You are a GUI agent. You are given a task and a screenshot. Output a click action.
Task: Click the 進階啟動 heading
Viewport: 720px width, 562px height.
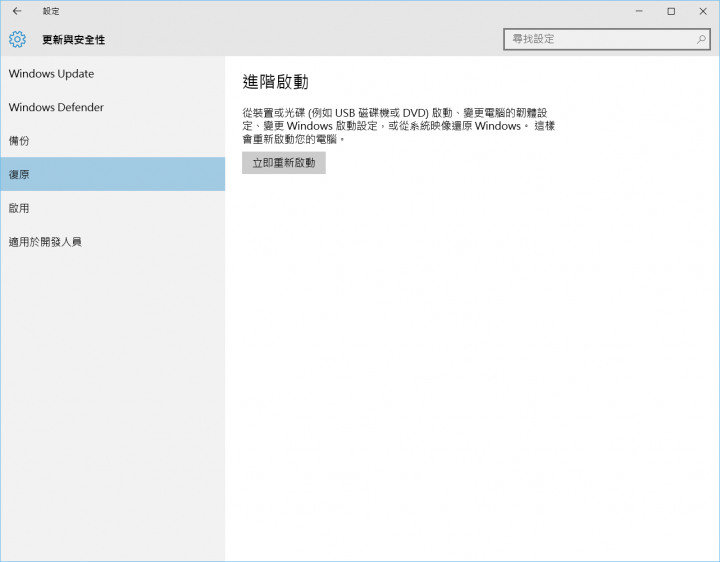(x=276, y=82)
